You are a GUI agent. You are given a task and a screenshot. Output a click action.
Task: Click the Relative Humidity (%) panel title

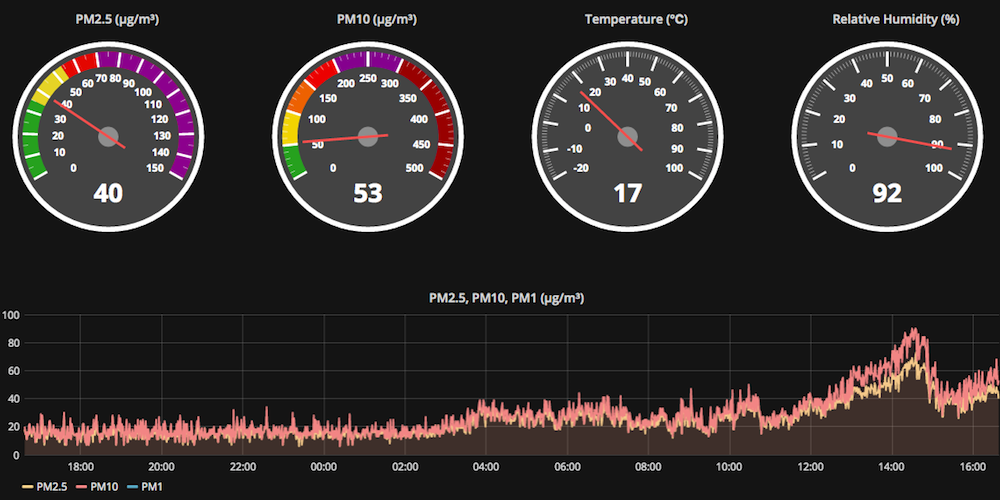tap(887, 19)
